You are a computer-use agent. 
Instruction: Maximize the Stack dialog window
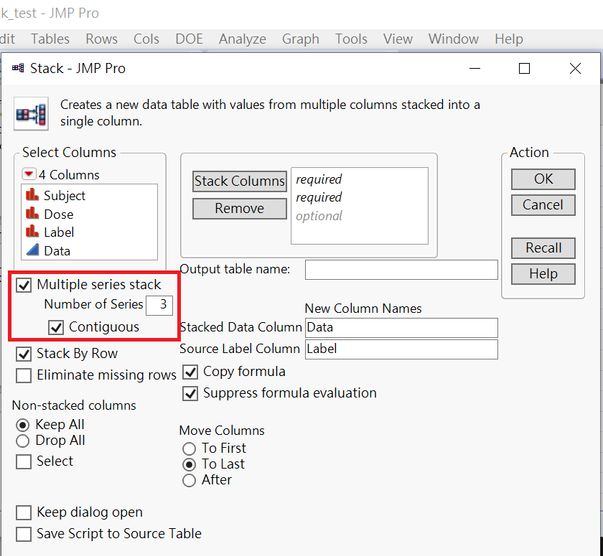[x=524, y=68]
